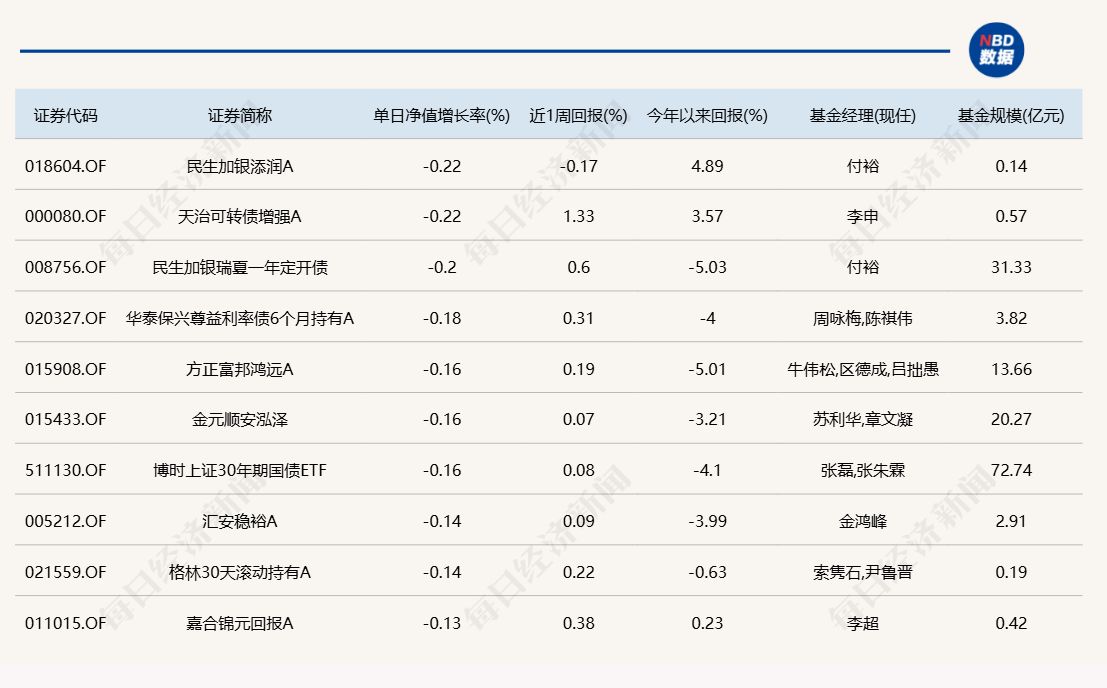Click the 基金经理(现任) column header
Viewport: 1107px width, 688px height.
click(862, 115)
